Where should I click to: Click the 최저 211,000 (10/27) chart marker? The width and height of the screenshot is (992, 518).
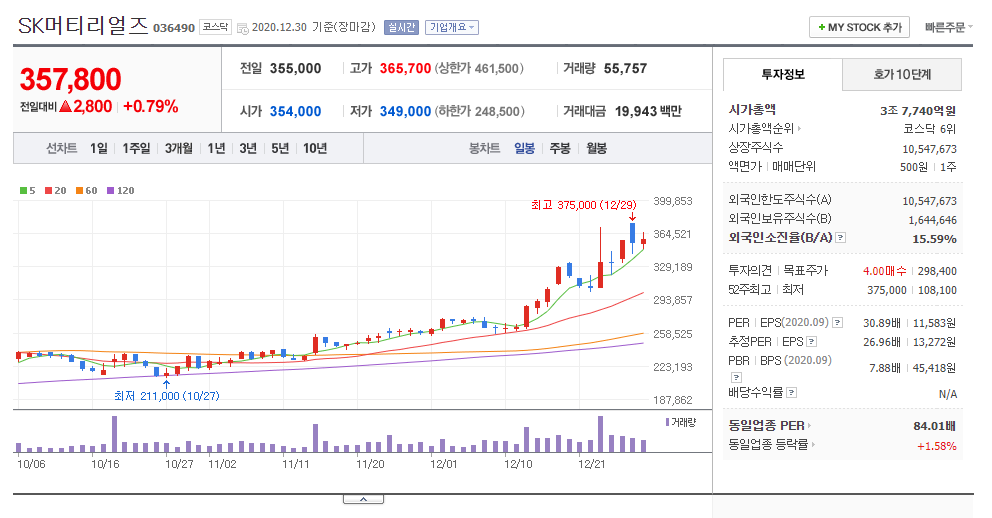[166, 396]
